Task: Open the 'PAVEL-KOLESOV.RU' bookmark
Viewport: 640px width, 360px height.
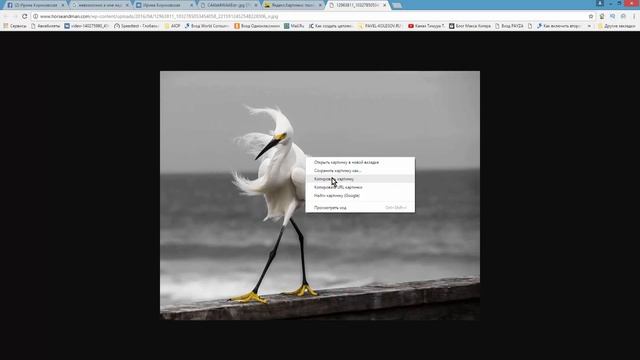Action: coord(380,26)
